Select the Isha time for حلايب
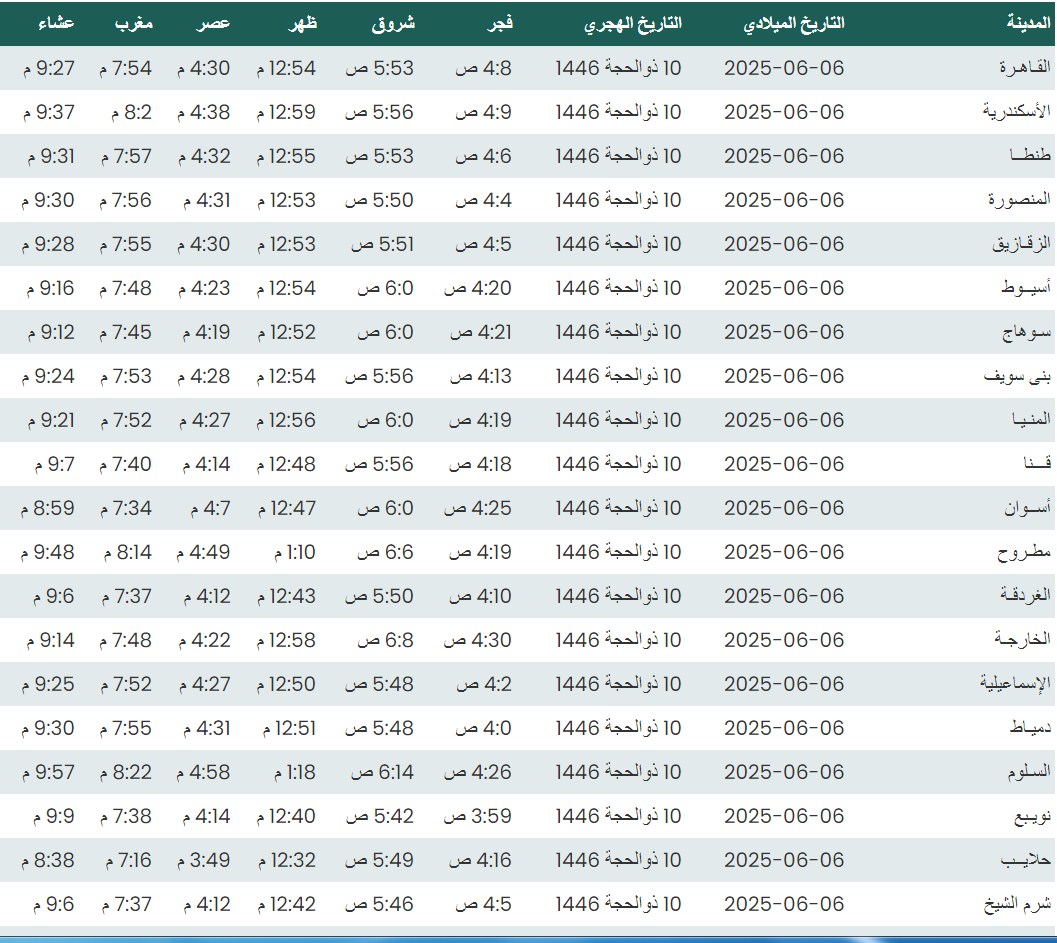This screenshot has height=943, width=1057. 47,860
